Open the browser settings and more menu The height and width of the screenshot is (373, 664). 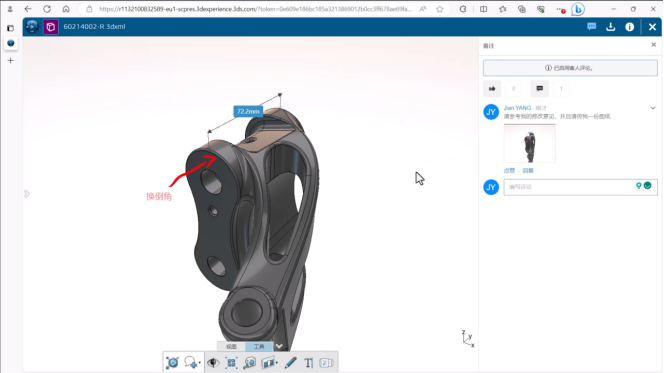point(560,9)
